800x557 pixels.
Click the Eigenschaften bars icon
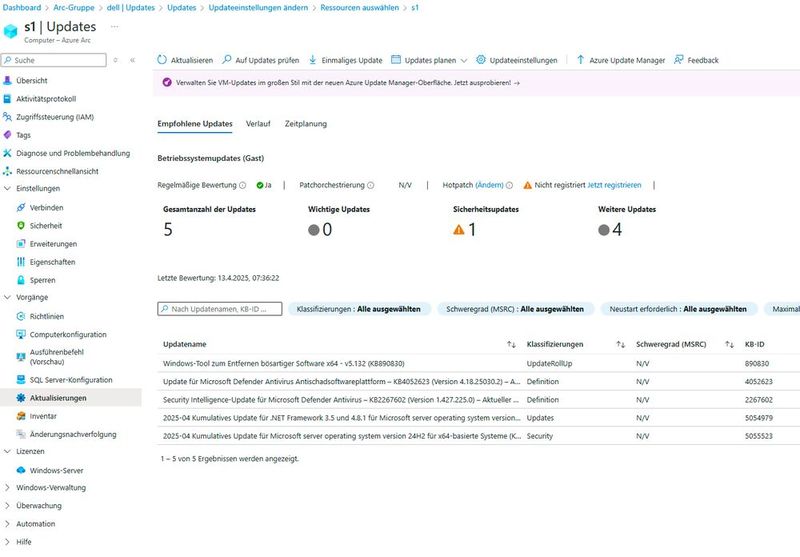coord(21,262)
